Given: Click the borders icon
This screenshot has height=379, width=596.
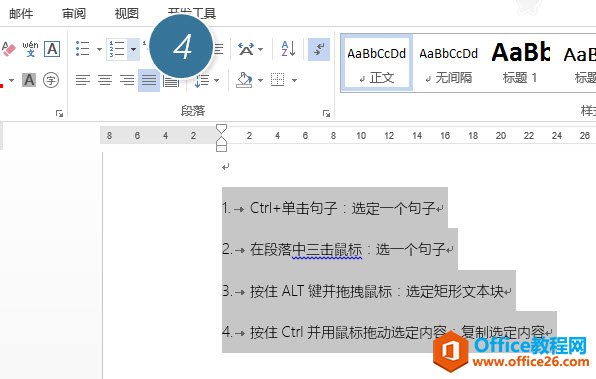Looking at the screenshot, I should [277, 80].
